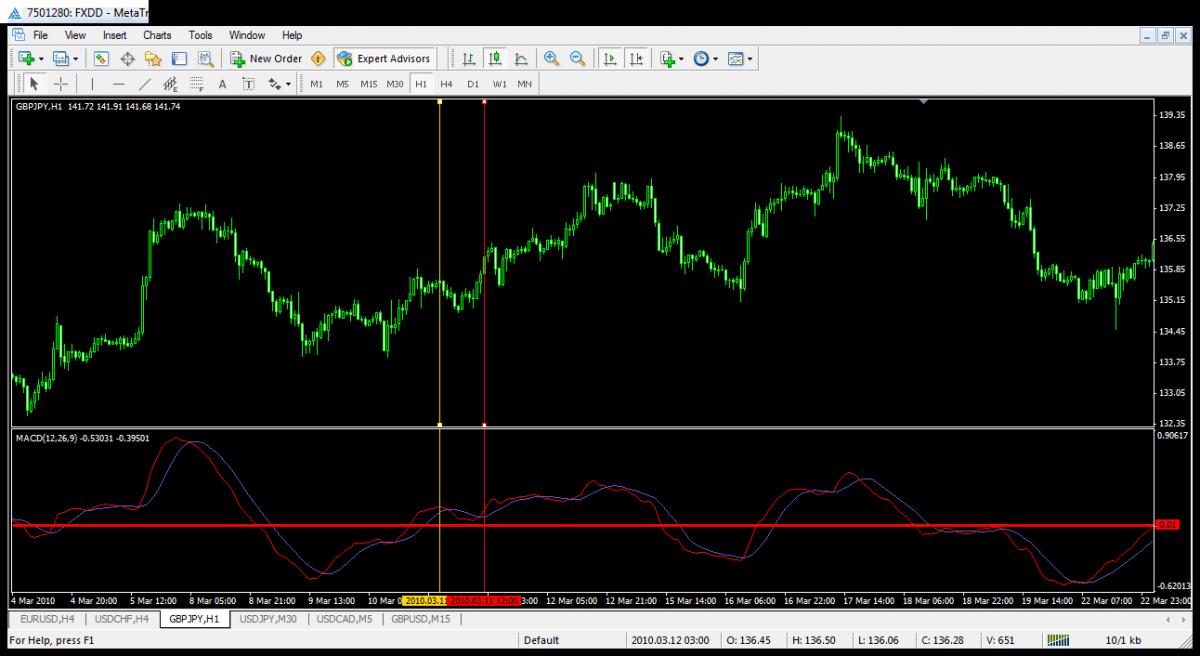Switch to the USDJPY,M30 chart tab

267,620
